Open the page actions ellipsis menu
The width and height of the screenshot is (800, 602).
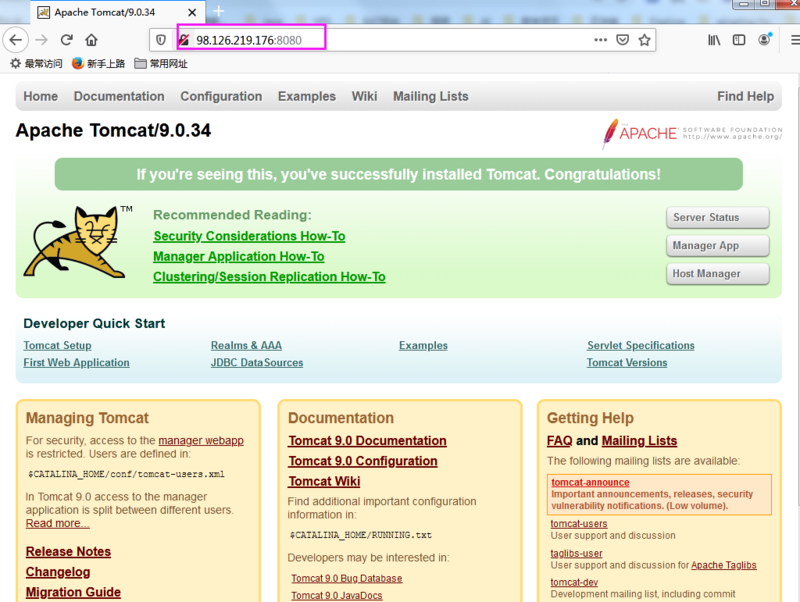tap(600, 40)
